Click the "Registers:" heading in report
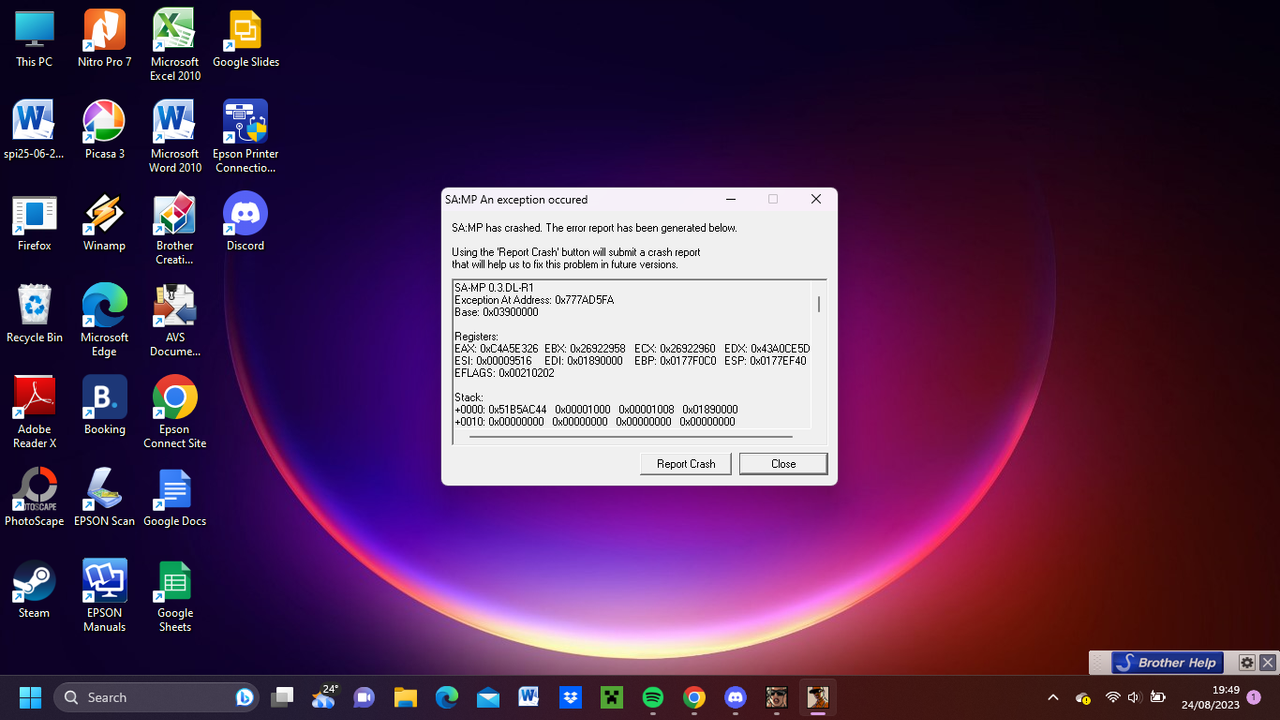Screen dimensions: 1280x720 coord(477,336)
